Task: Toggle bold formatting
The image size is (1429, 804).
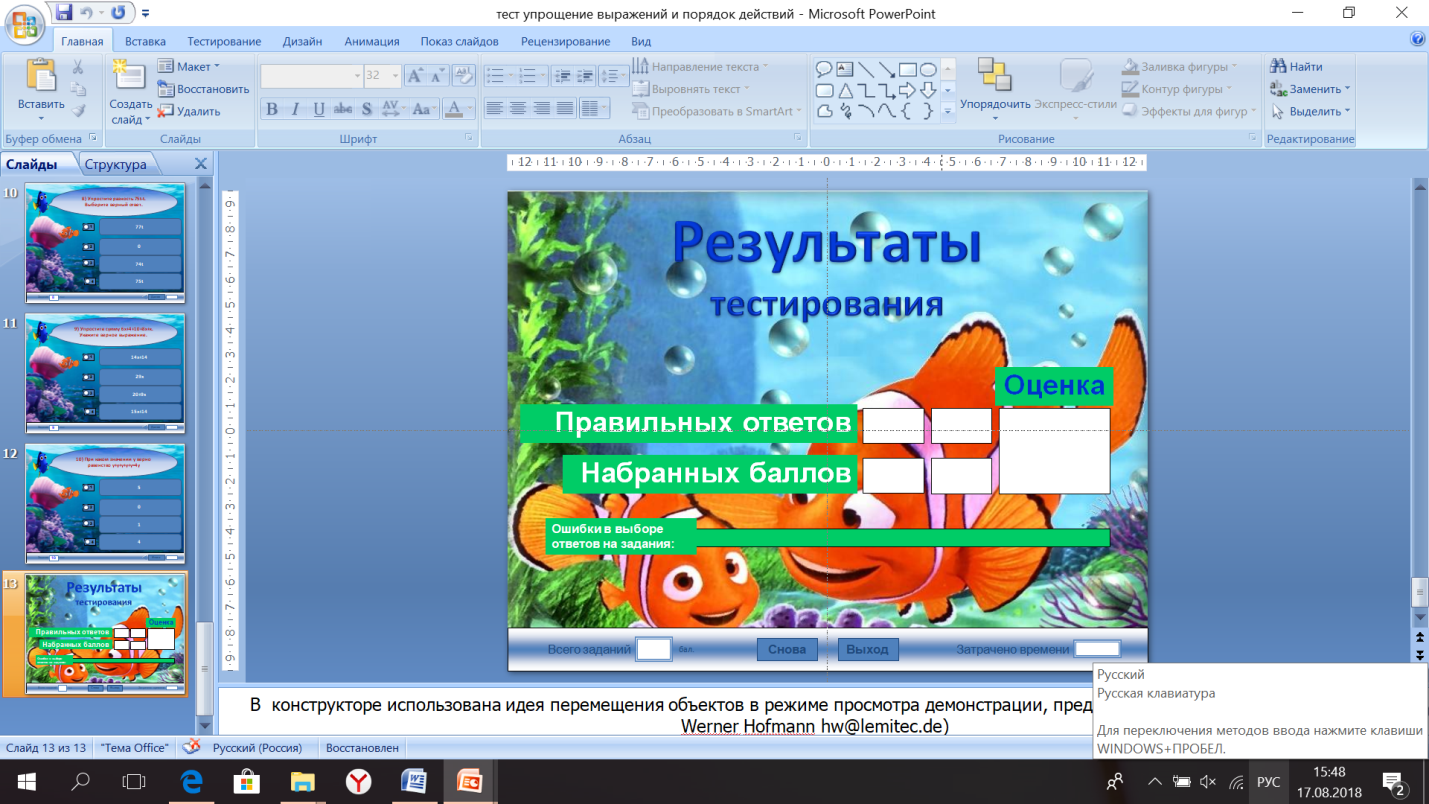Action: (272, 109)
